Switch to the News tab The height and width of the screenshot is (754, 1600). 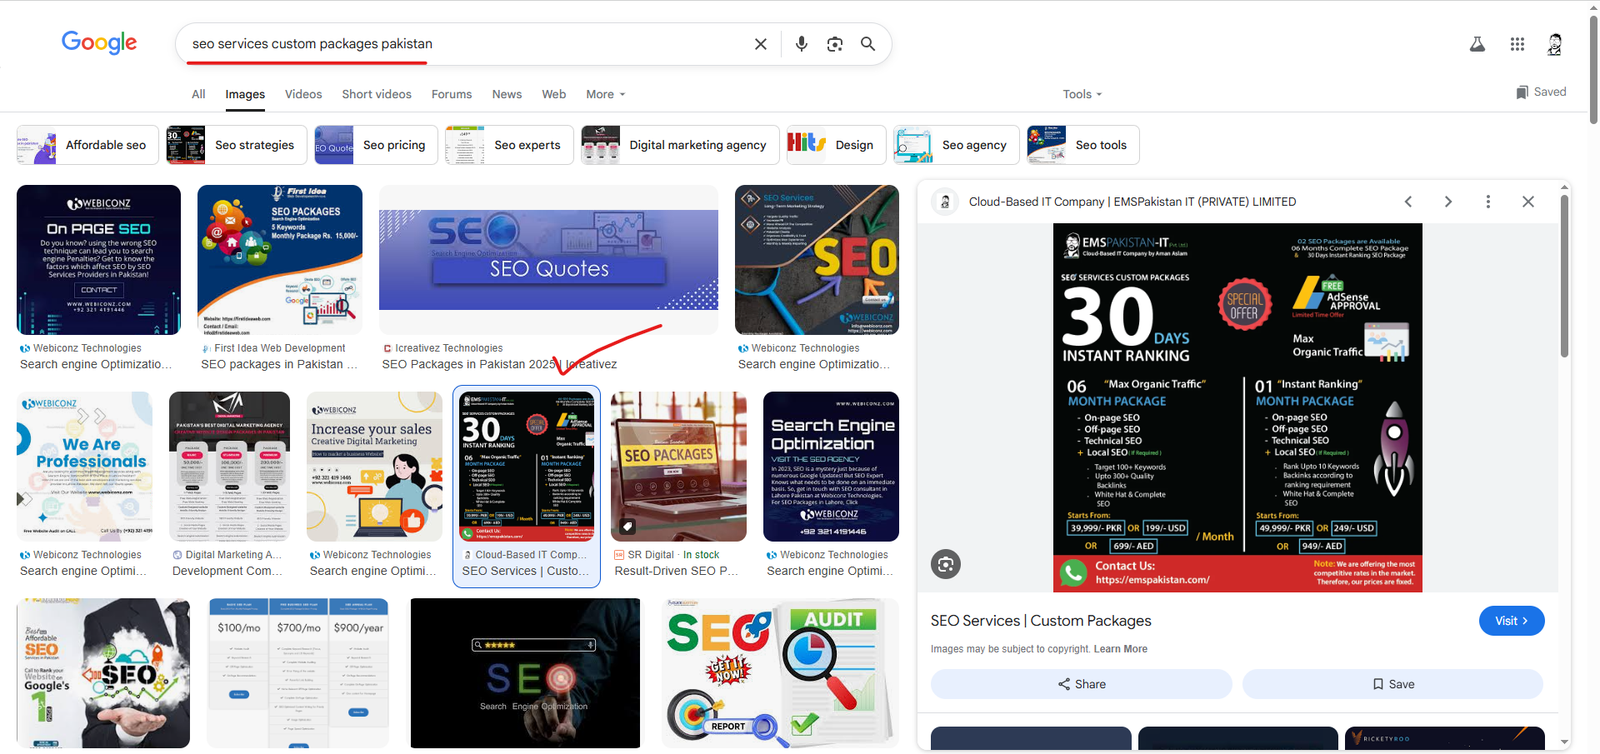507,94
